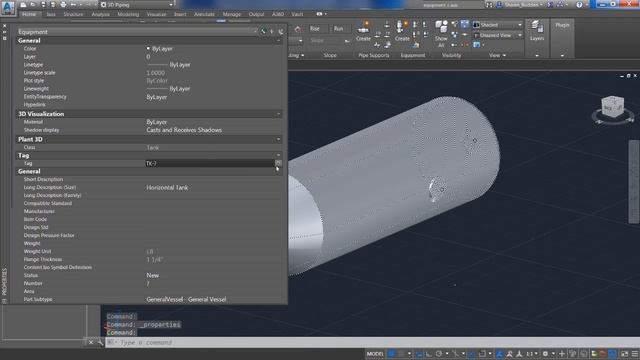Image resolution: width=640 pixels, height=360 pixels.
Task: Click the Manufacturer property row
Action: (149, 211)
